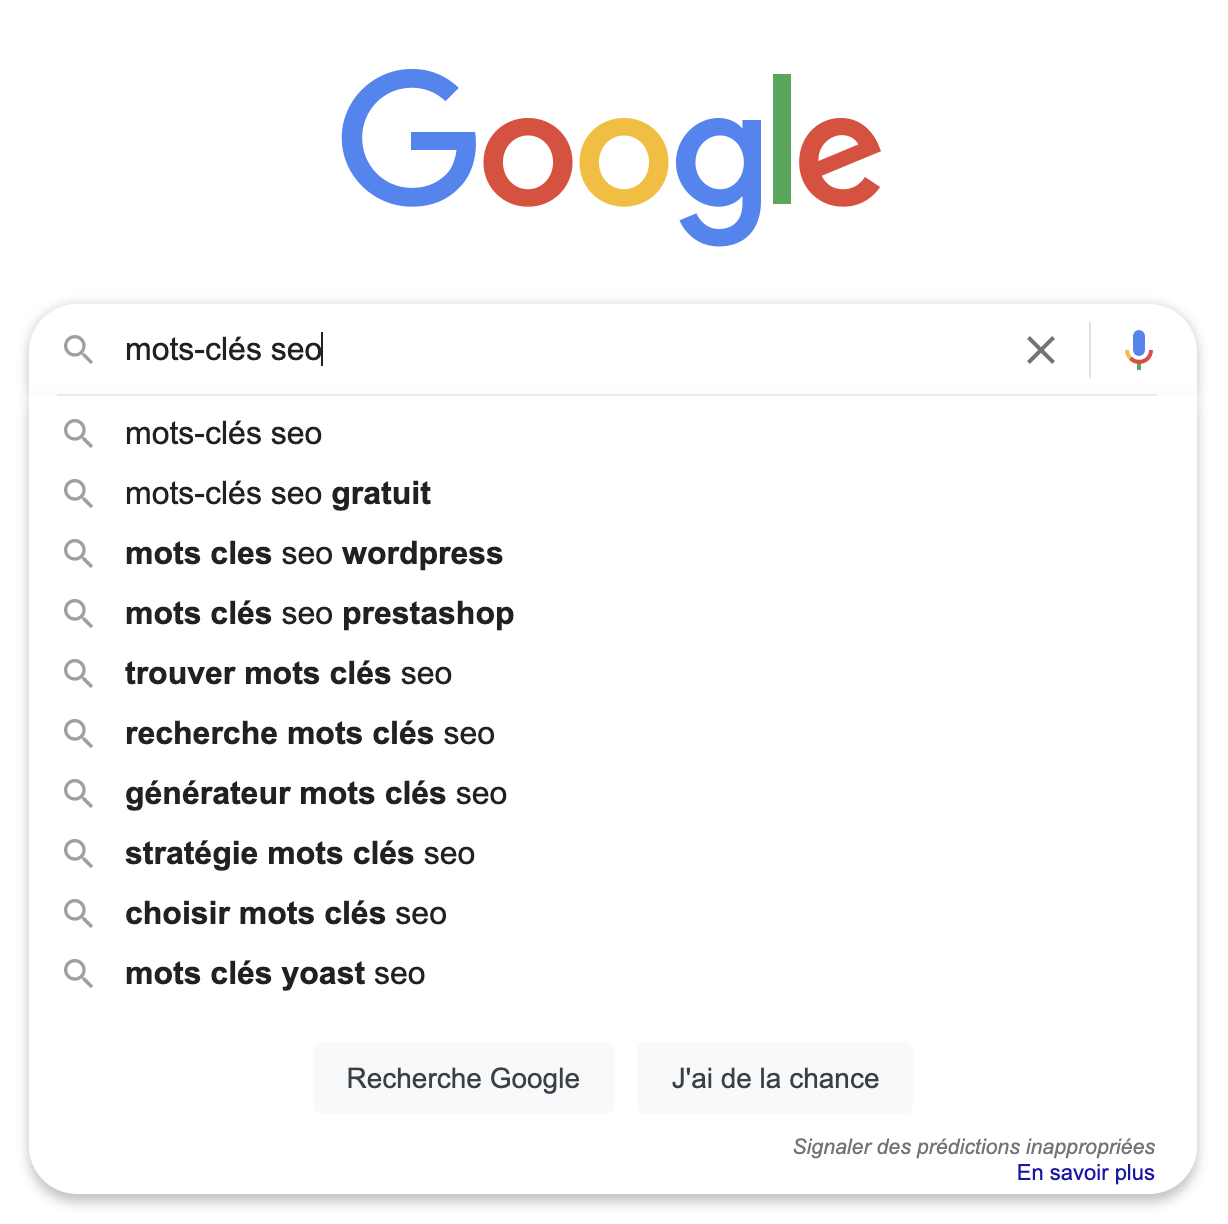Choose the 'stratégie mots clés seo' suggestion
The image size is (1228, 1224).
[300, 853]
